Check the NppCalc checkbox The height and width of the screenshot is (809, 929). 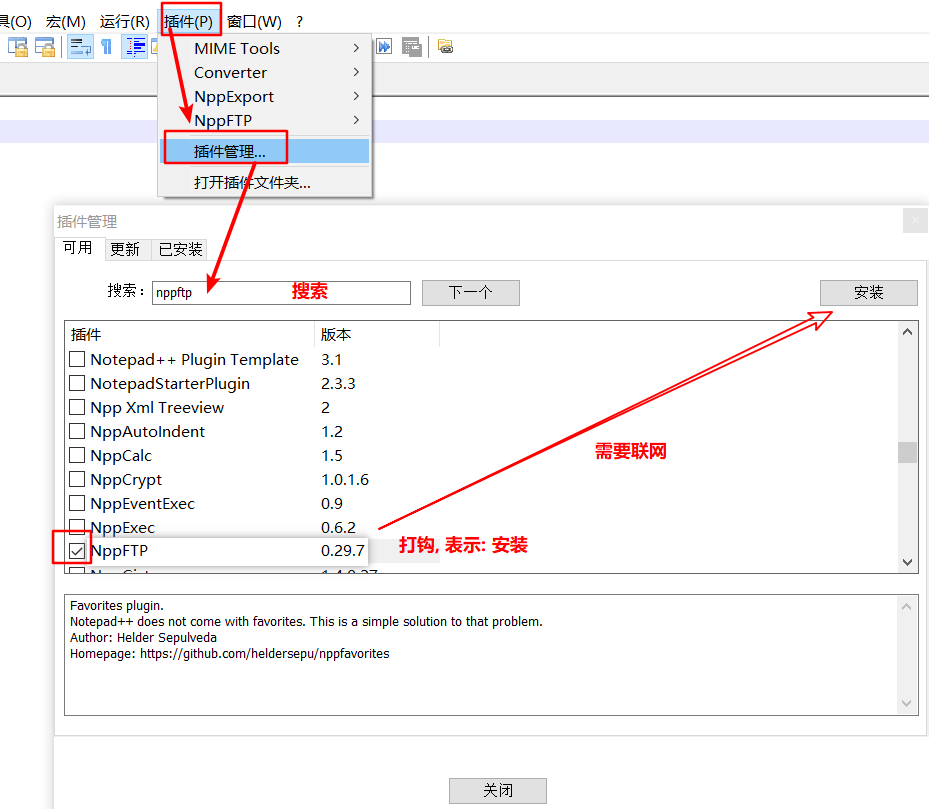click(77, 455)
